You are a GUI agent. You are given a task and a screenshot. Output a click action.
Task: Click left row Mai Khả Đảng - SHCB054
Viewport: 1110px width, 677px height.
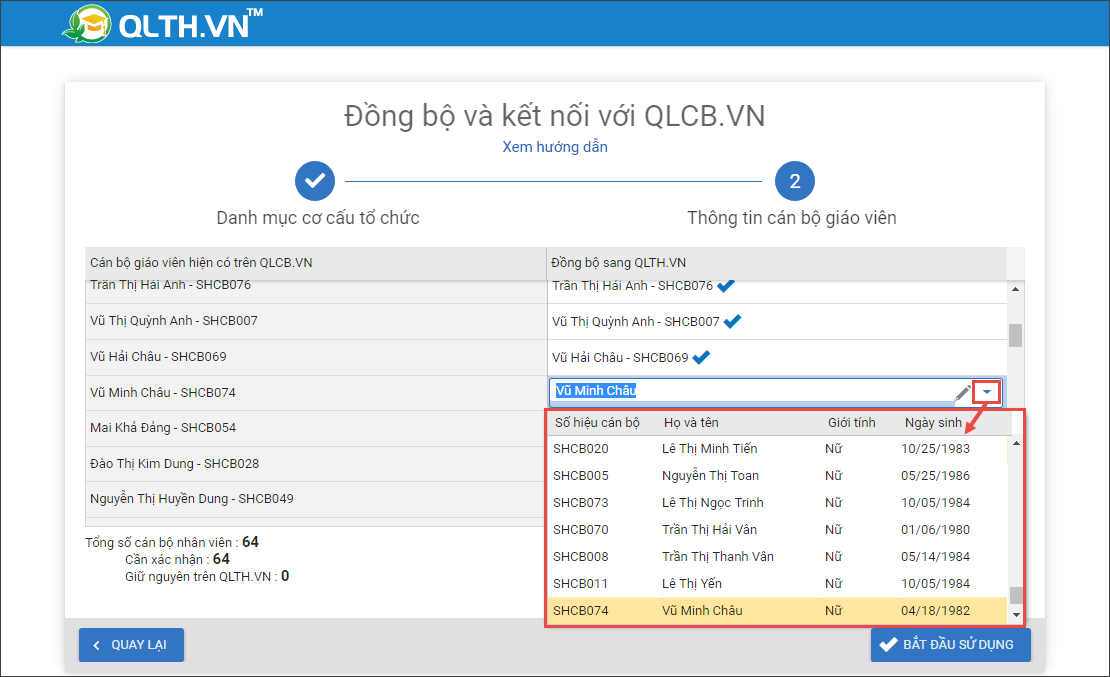[x=316, y=428]
